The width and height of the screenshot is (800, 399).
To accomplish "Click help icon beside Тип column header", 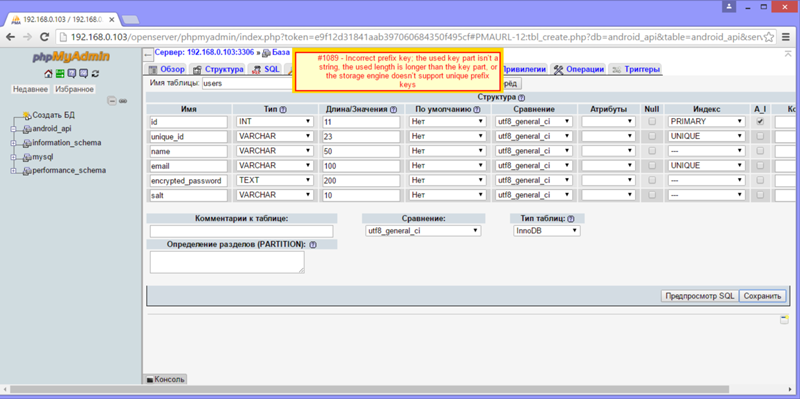I will click(283, 109).
